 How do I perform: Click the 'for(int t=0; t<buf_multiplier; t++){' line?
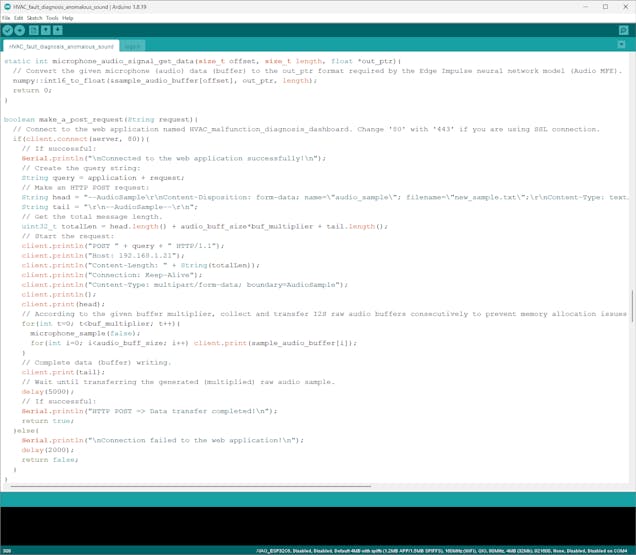pyautogui.click(x=101, y=324)
